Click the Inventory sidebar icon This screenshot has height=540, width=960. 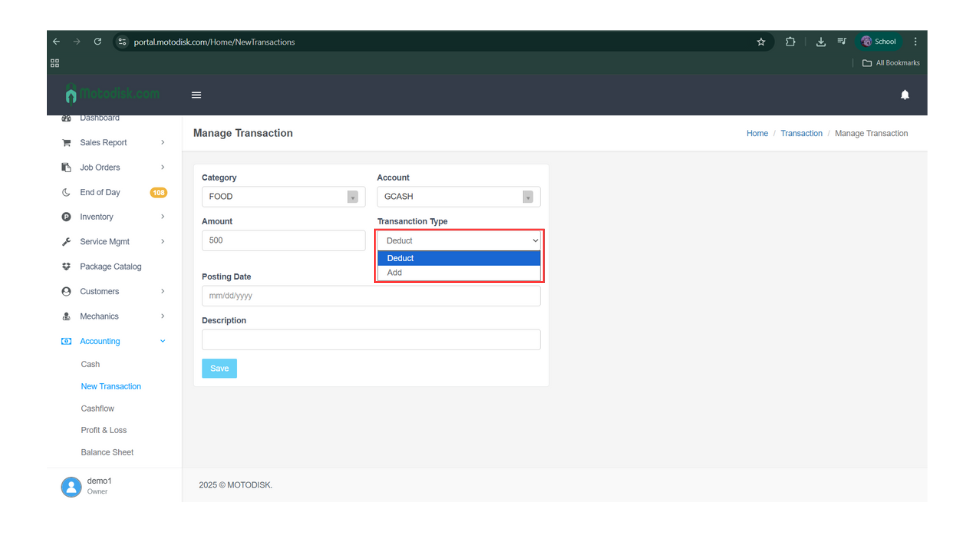point(66,217)
